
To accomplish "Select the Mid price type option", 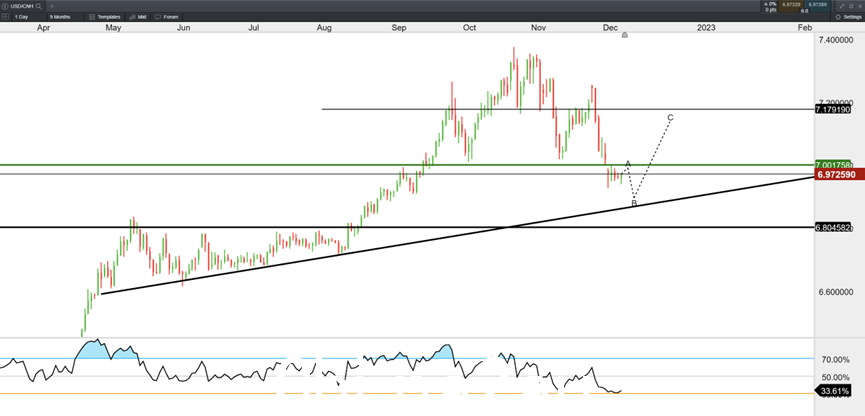I will [137, 17].
